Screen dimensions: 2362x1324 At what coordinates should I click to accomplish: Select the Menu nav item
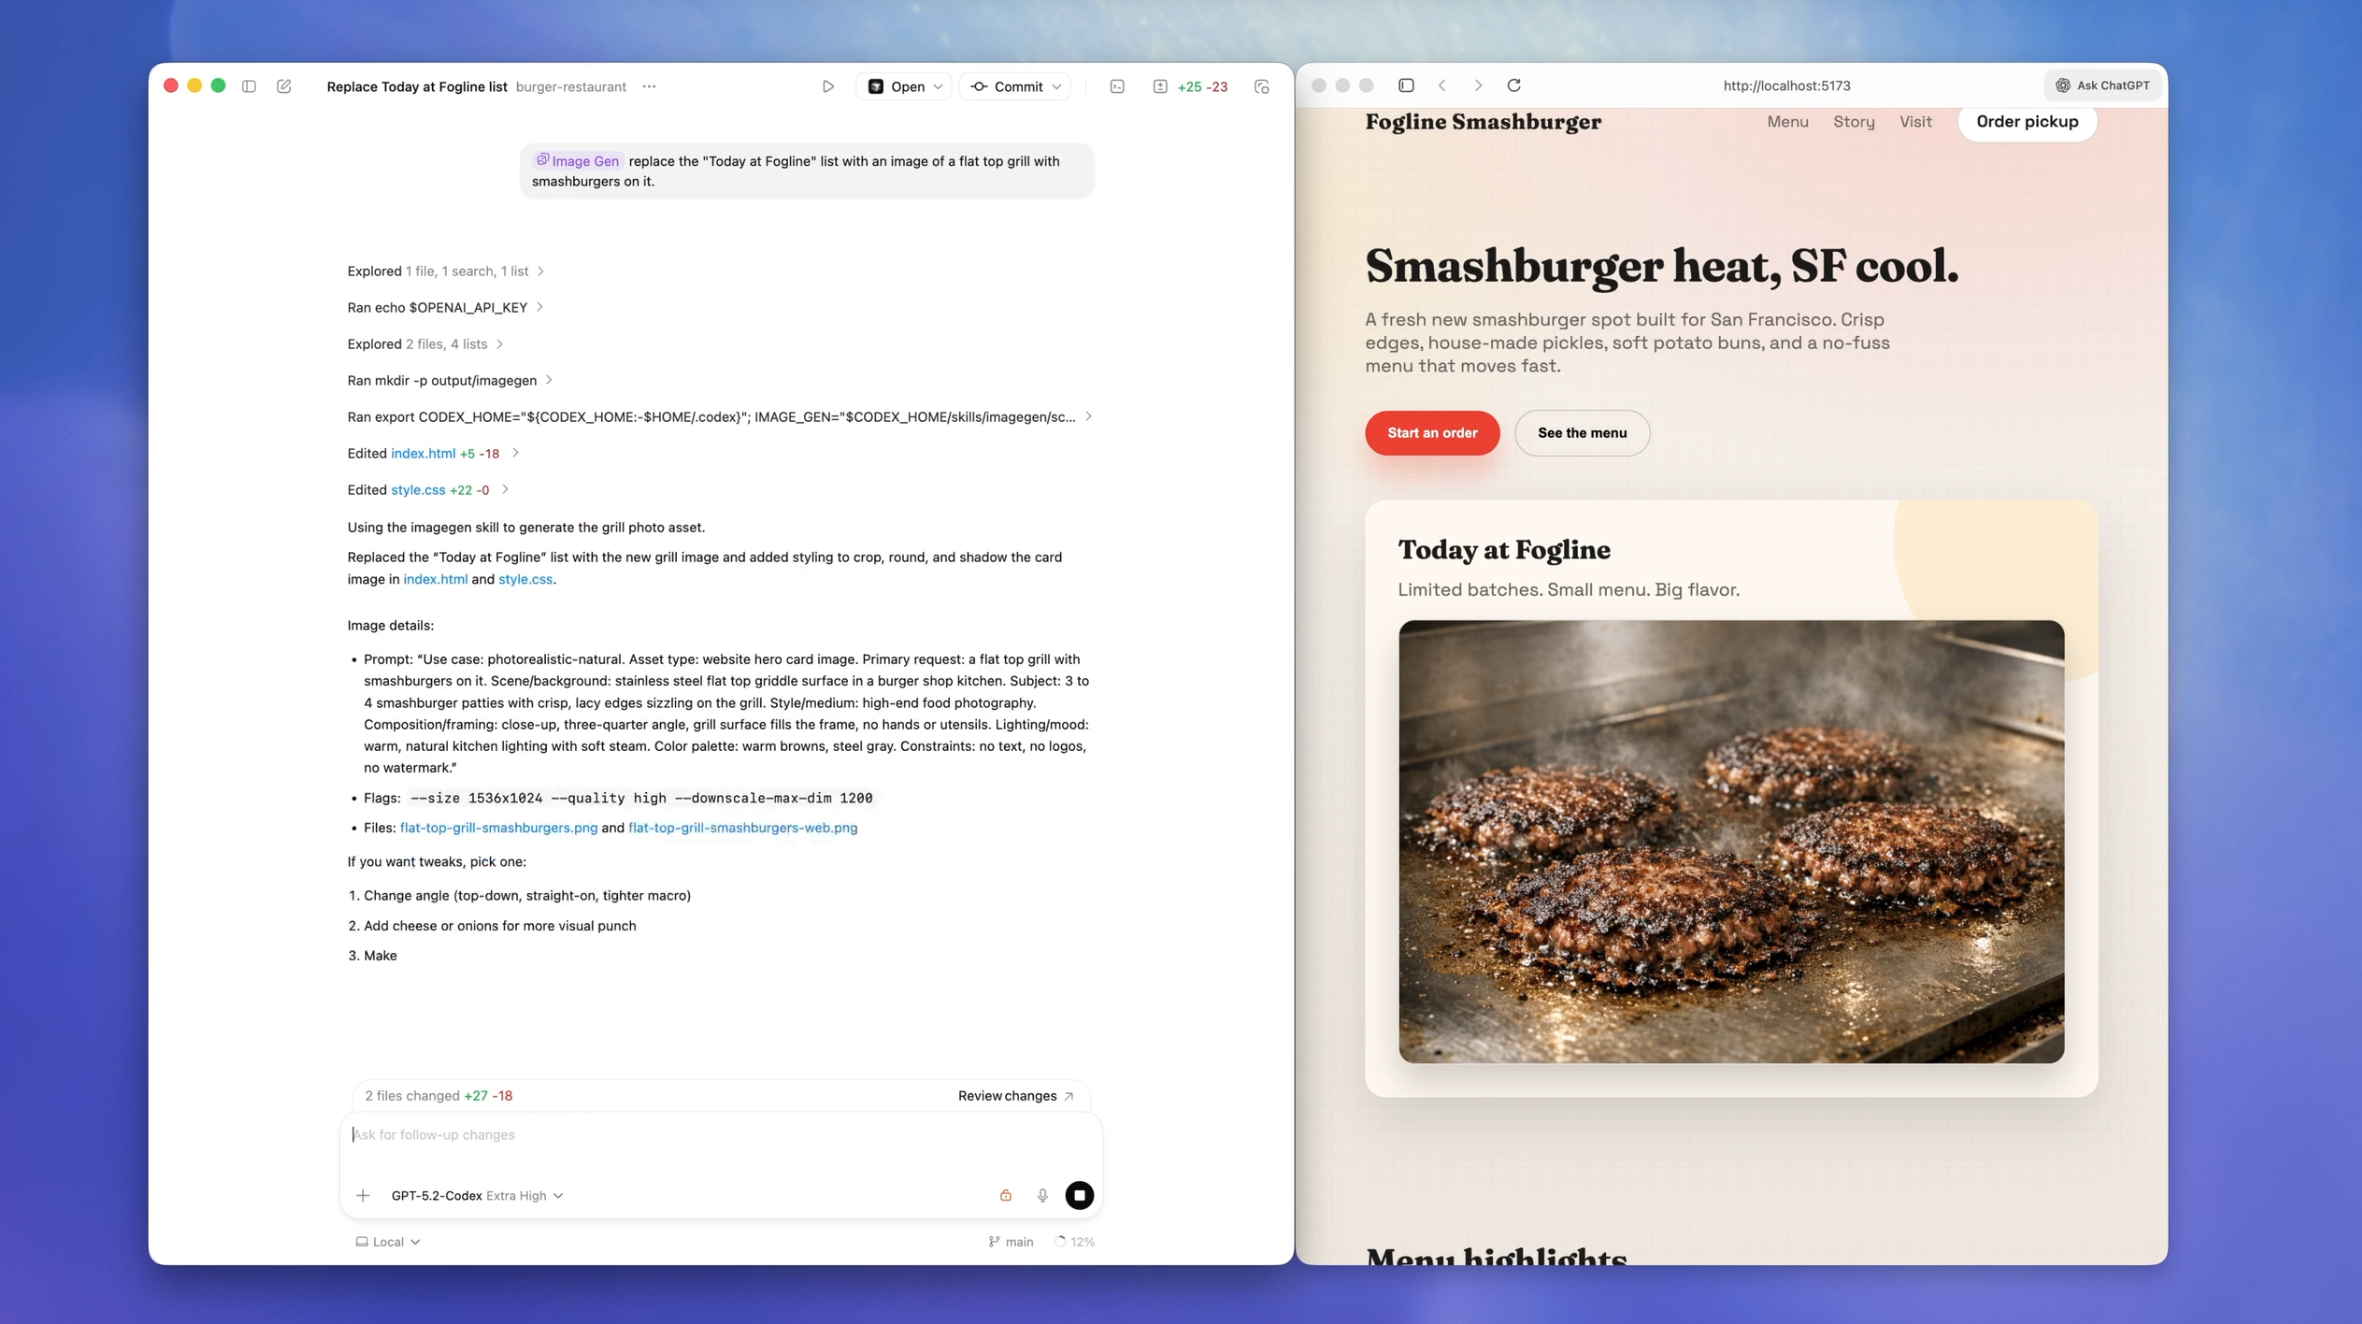[x=1787, y=121]
